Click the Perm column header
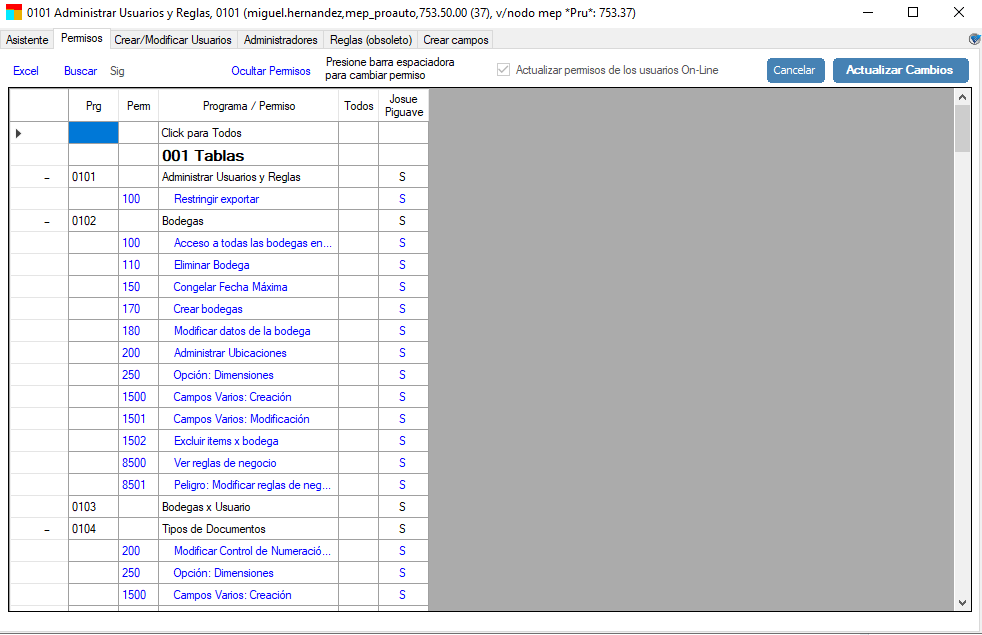The width and height of the screenshot is (982, 635). point(138,105)
